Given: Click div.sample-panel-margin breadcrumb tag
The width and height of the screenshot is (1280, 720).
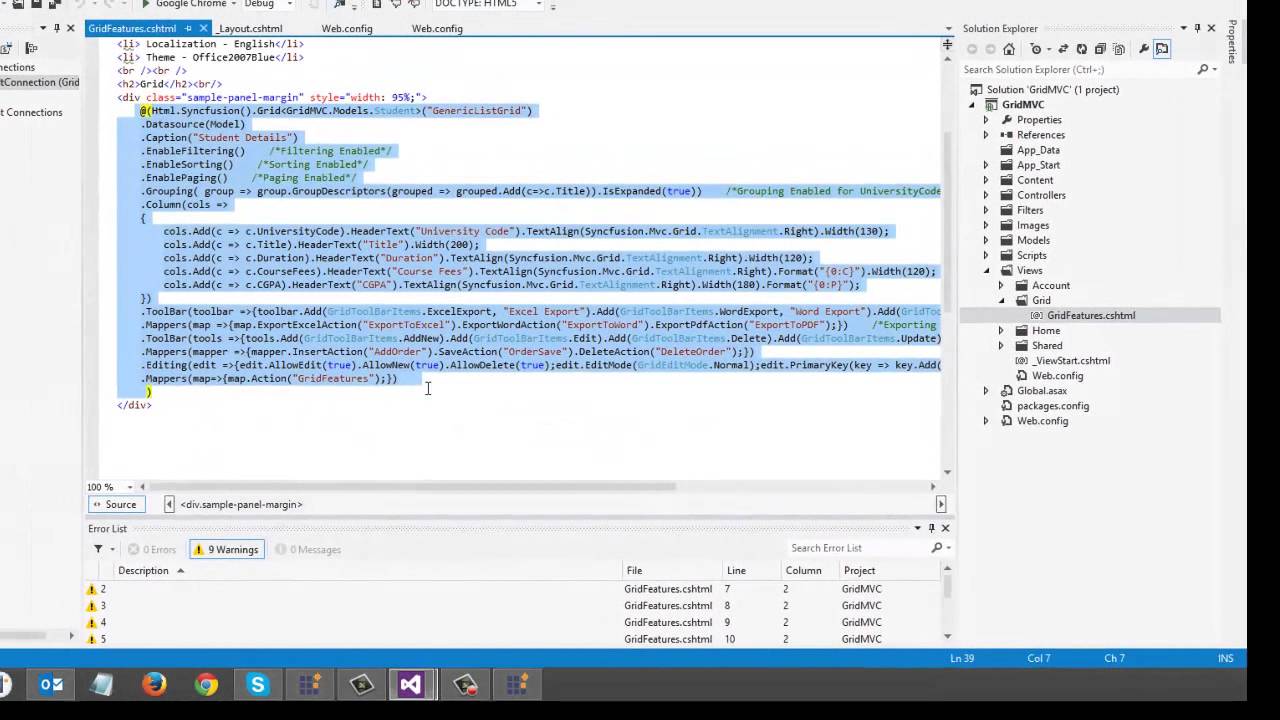Looking at the screenshot, I should (241, 504).
